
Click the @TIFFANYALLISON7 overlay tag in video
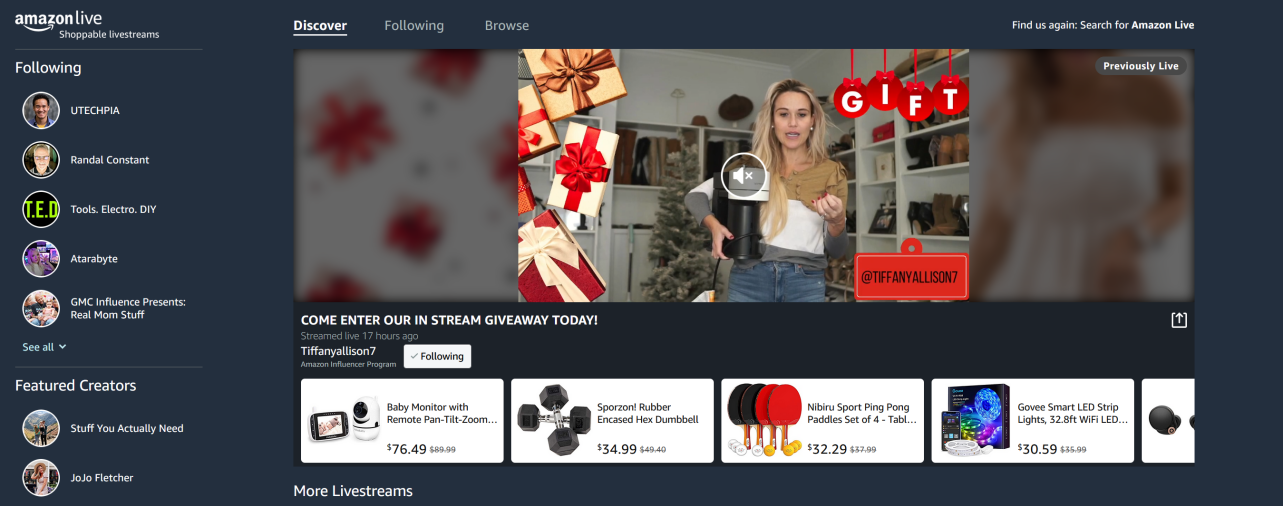click(x=912, y=277)
